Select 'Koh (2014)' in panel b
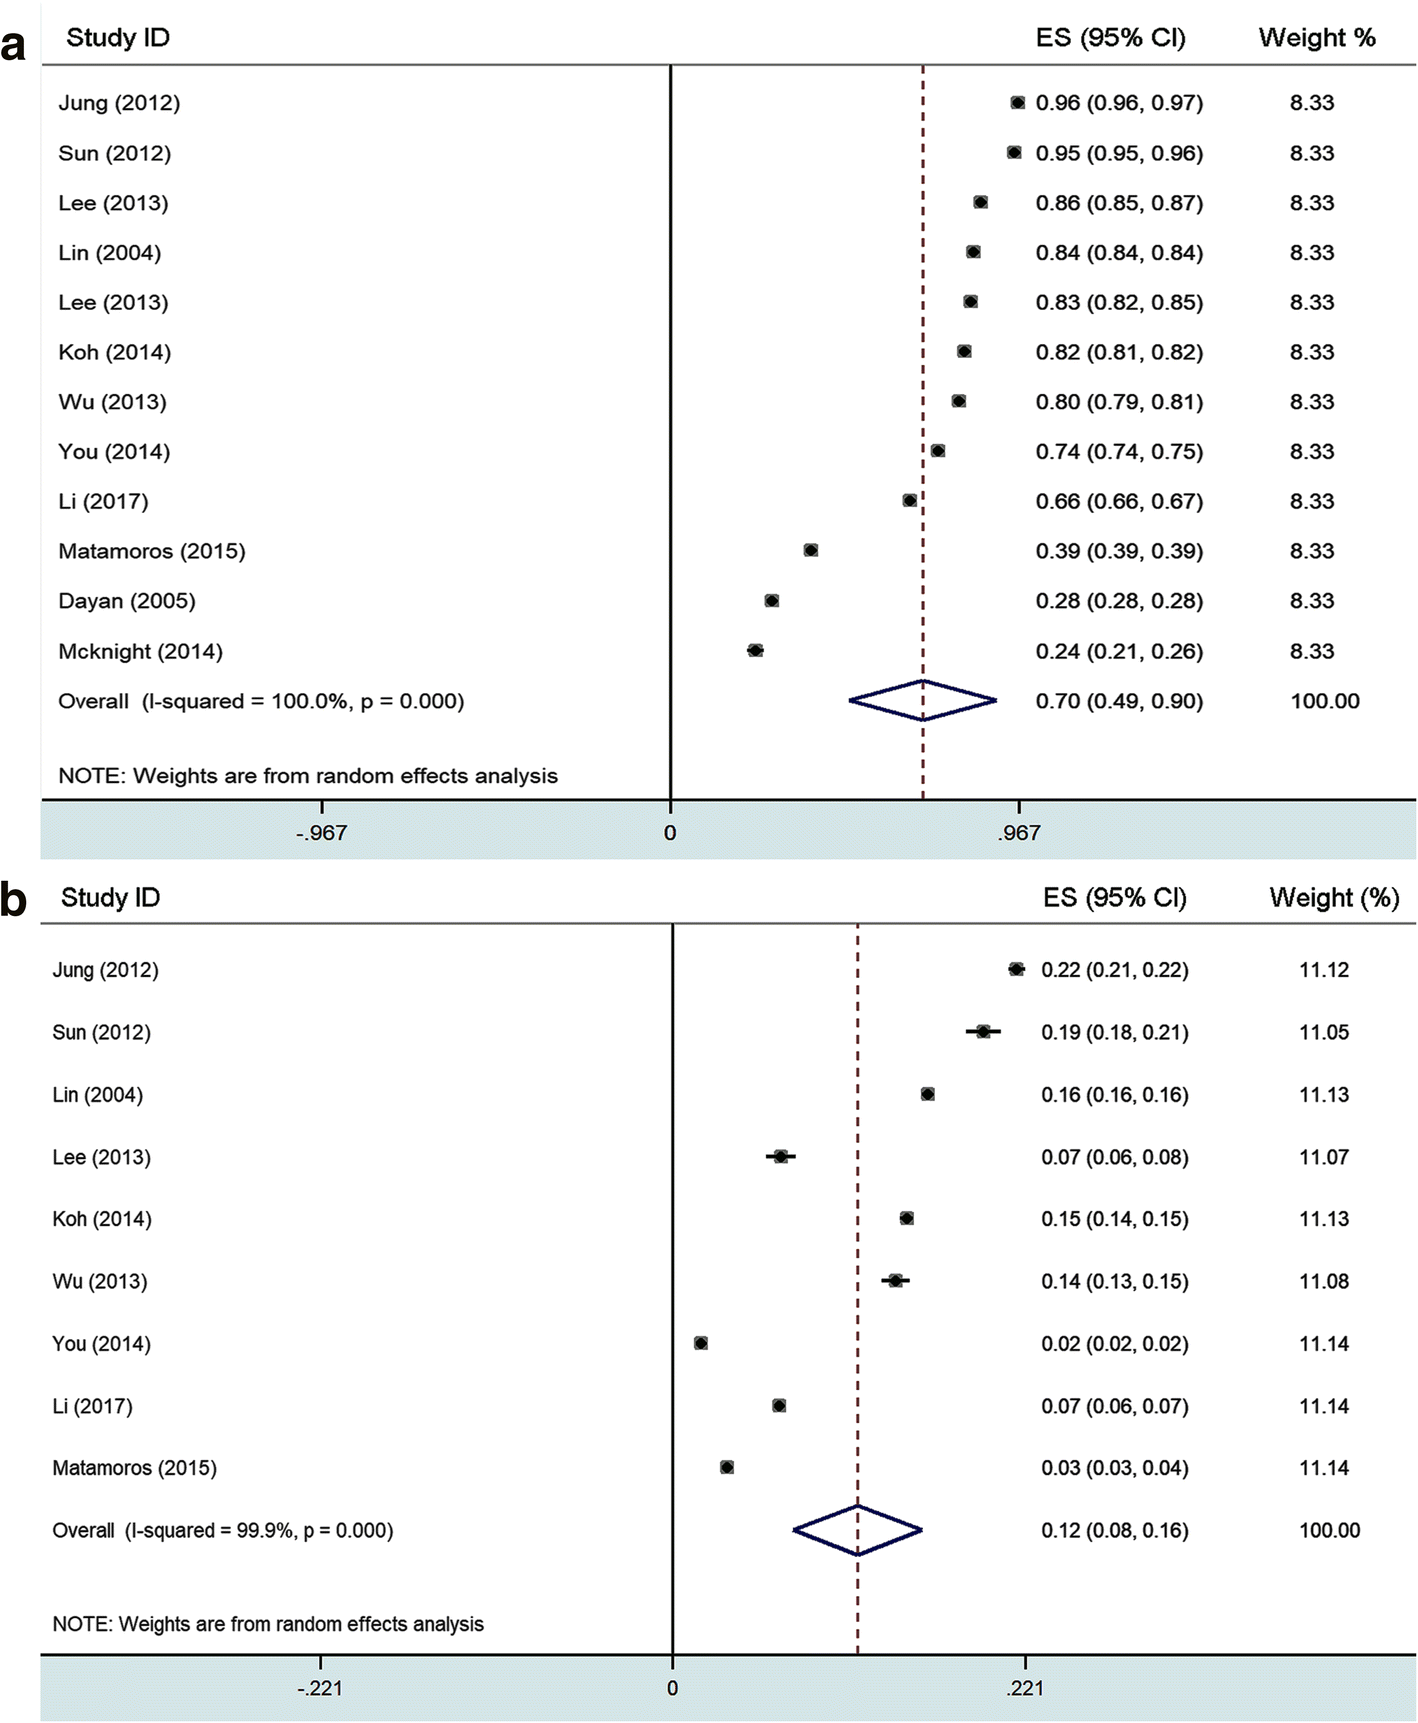This screenshot has height=1723, width=1418. click(102, 1219)
